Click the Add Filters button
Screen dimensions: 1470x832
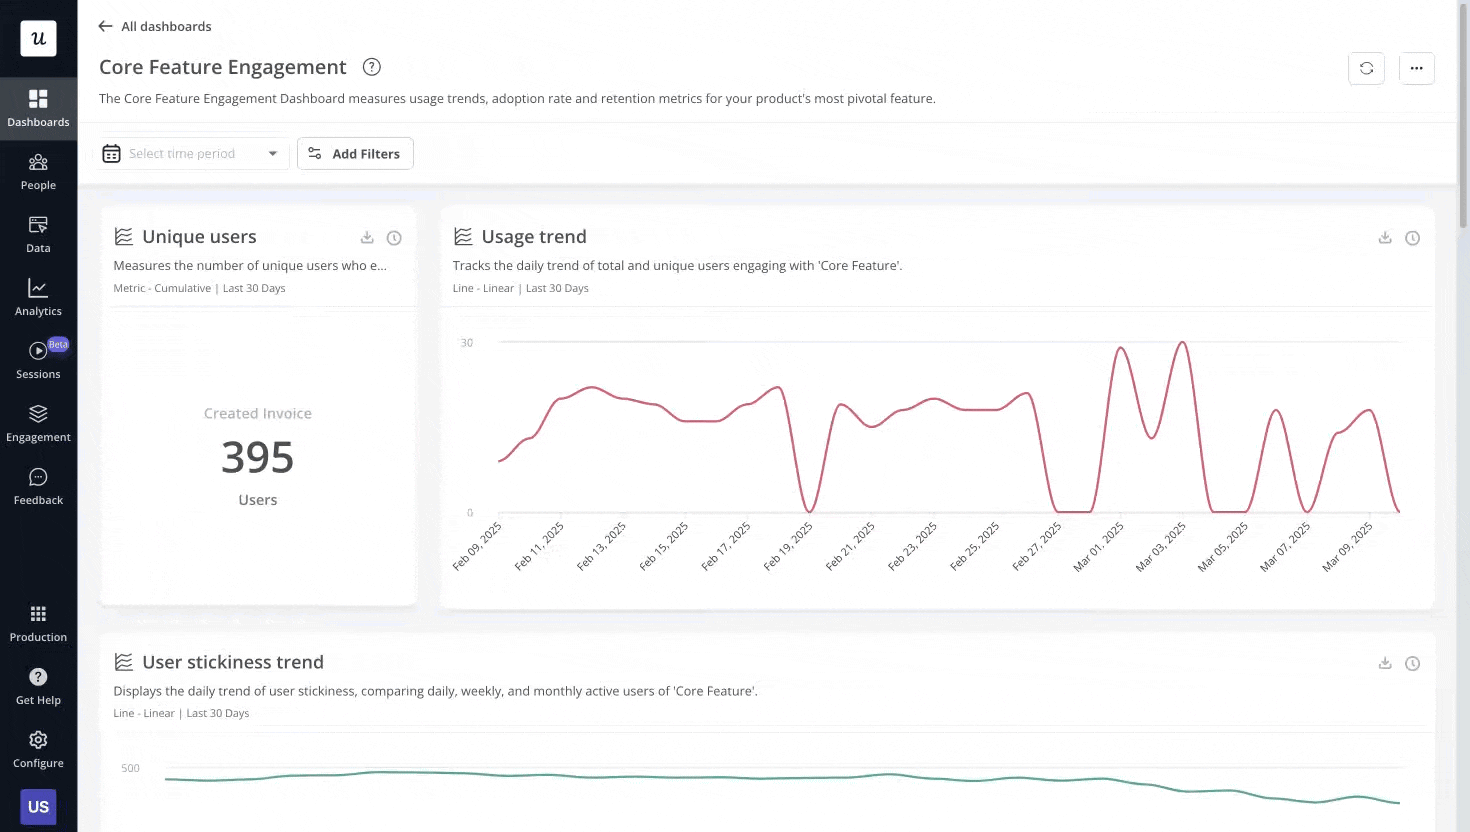pyautogui.click(x=355, y=153)
